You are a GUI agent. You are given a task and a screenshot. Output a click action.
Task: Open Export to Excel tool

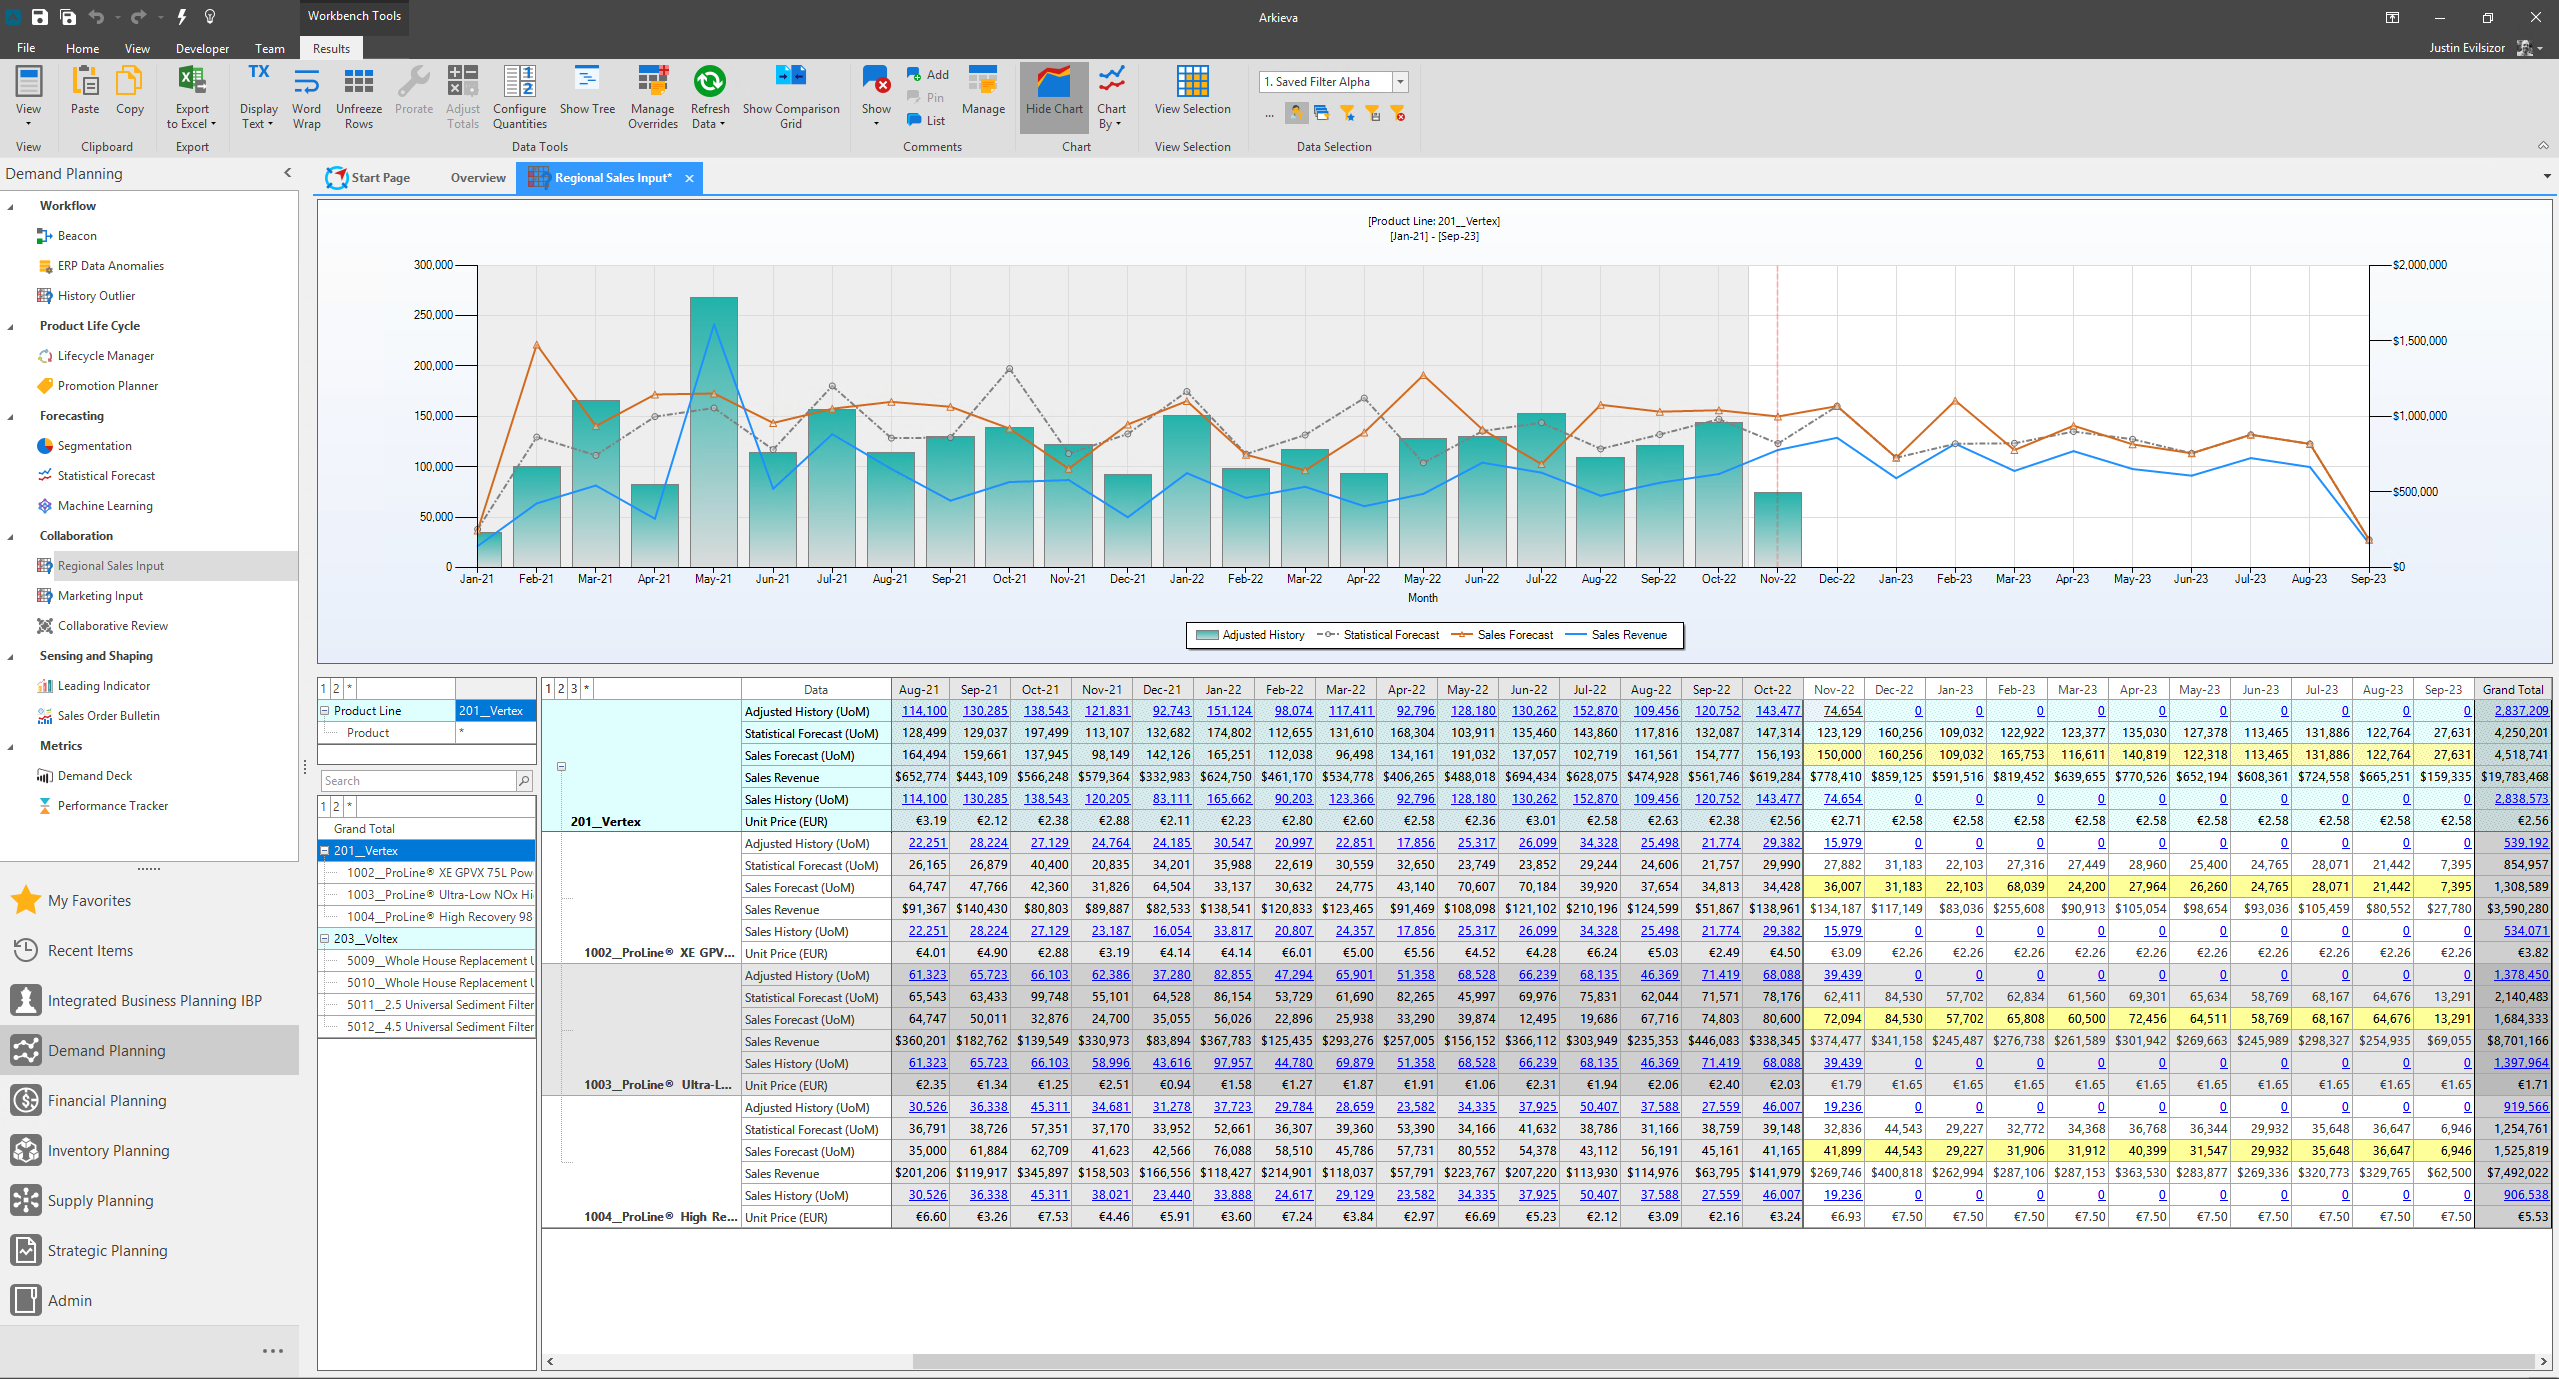point(191,96)
